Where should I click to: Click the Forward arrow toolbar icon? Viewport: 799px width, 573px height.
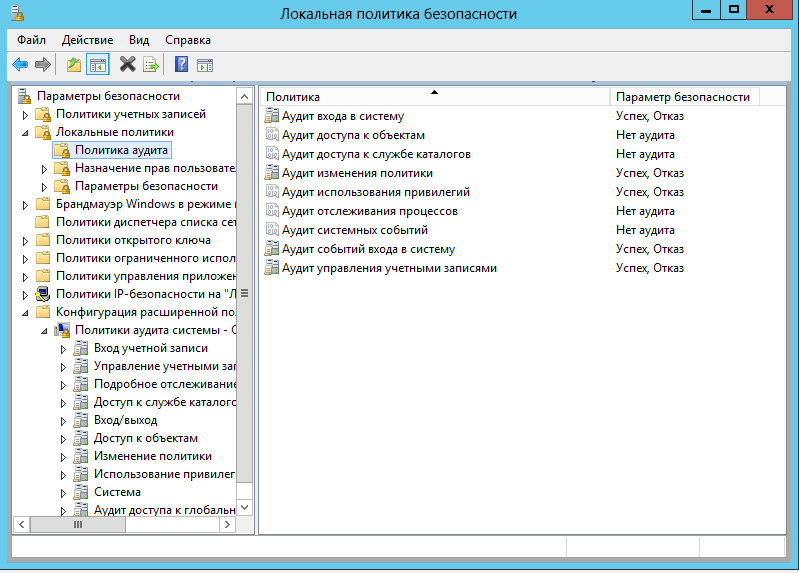pos(43,65)
